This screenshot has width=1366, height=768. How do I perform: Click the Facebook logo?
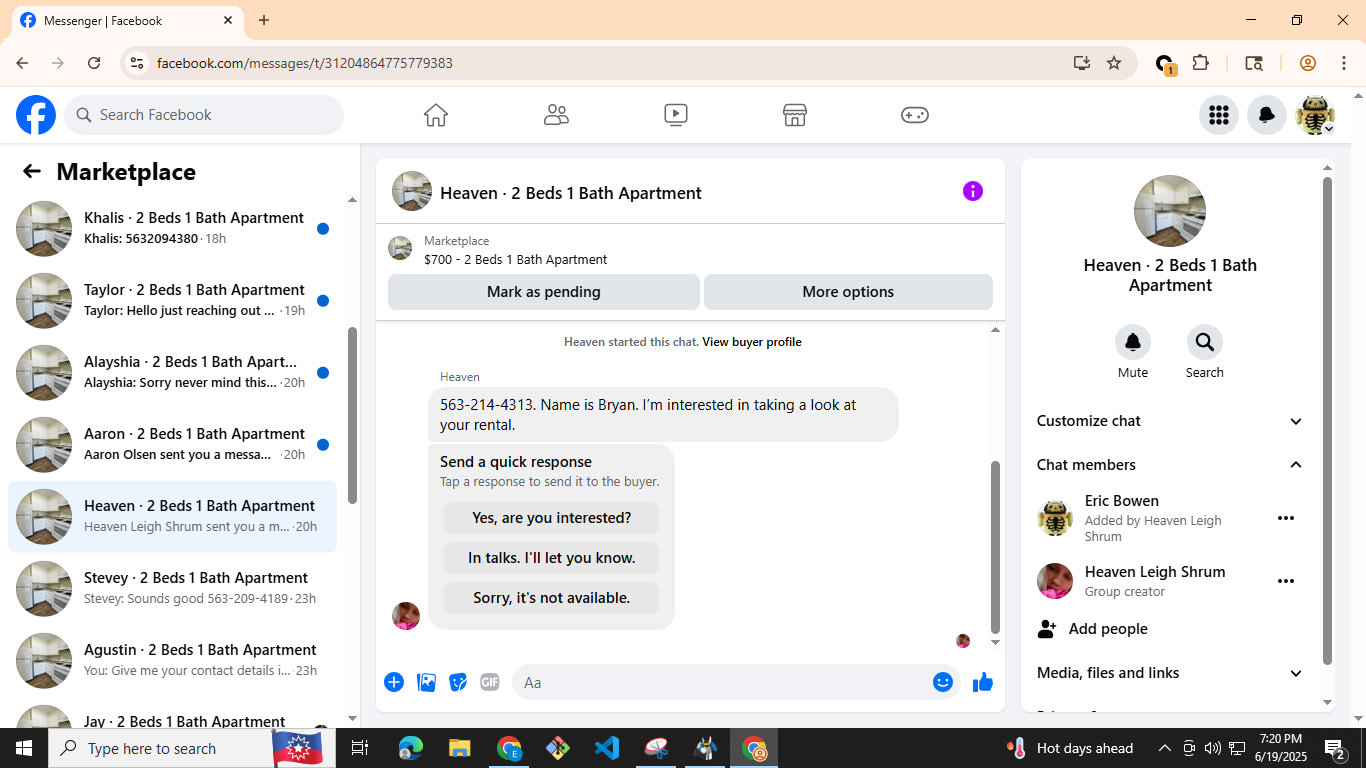(x=36, y=115)
